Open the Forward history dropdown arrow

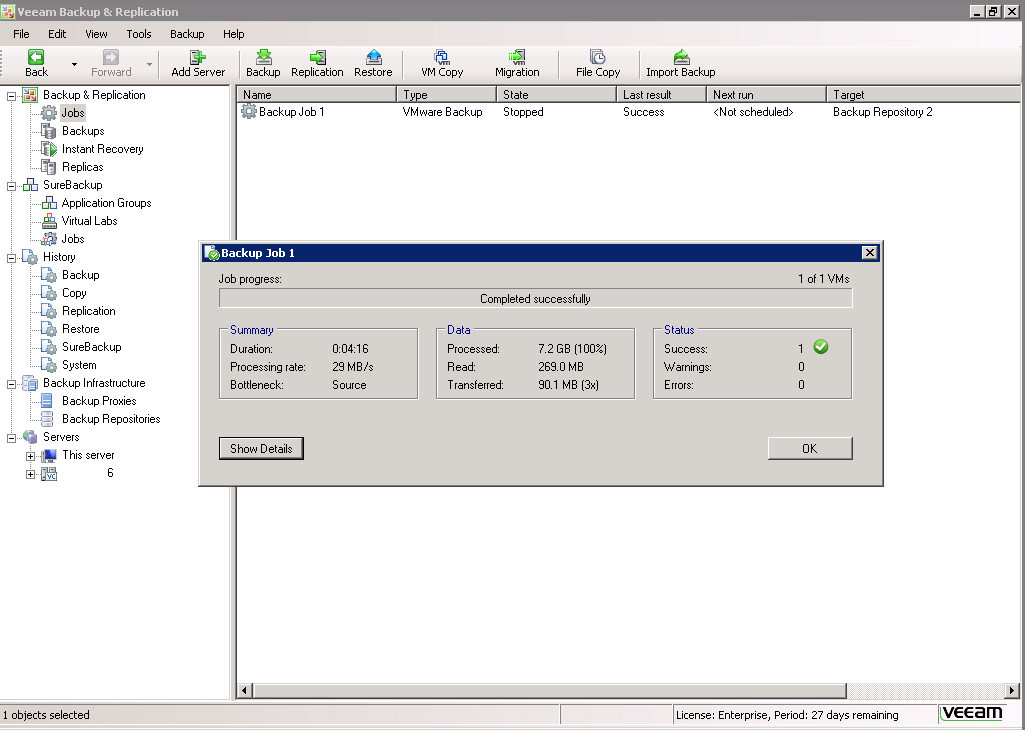pos(150,64)
